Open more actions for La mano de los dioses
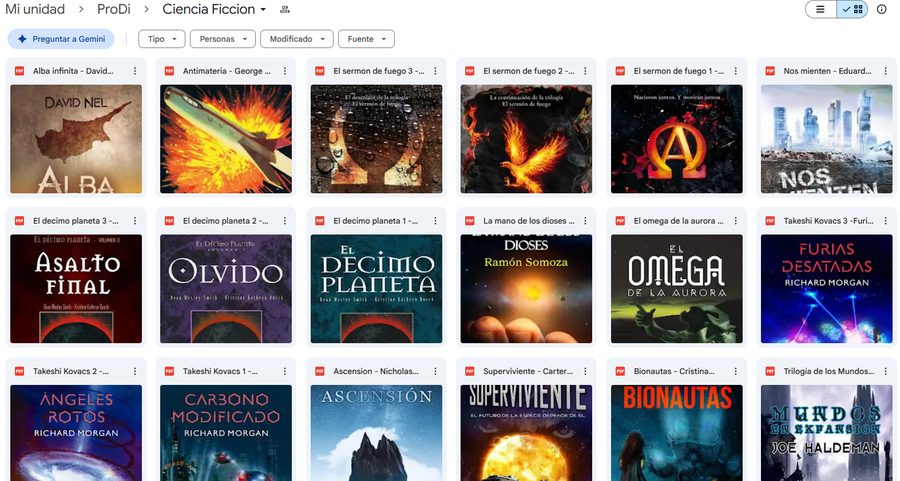Viewport: 900px width, 481px height. (x=585, y=221)
